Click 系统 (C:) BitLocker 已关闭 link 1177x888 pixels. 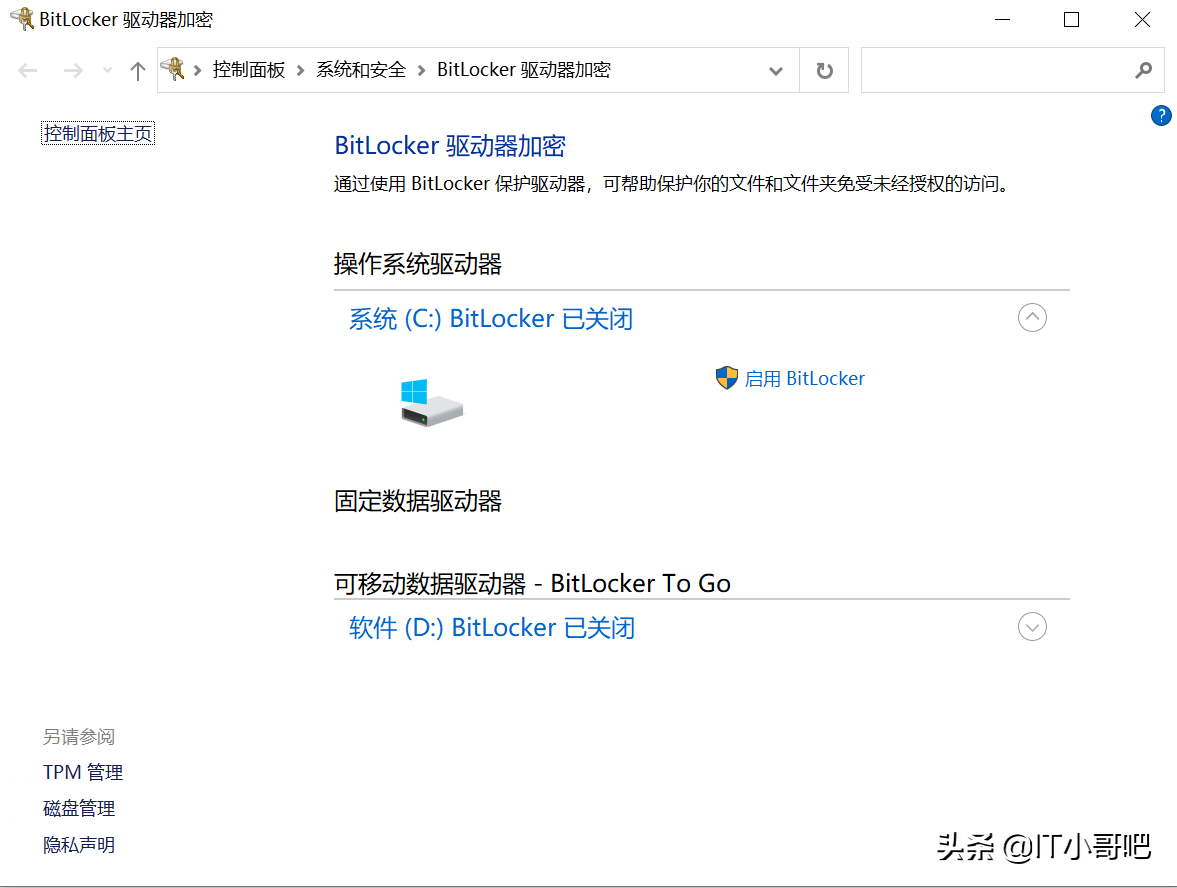click(x=491, y=319)
